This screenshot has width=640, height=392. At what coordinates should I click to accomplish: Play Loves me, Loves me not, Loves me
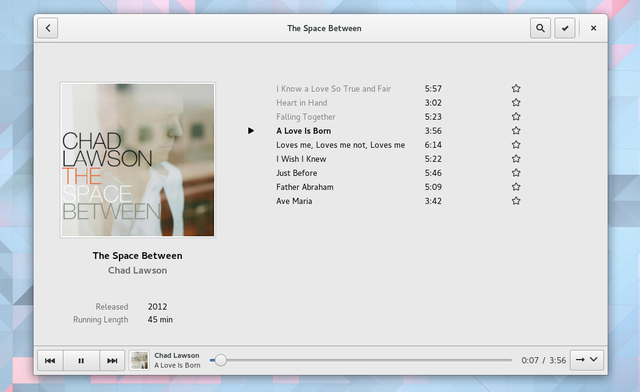340,145
